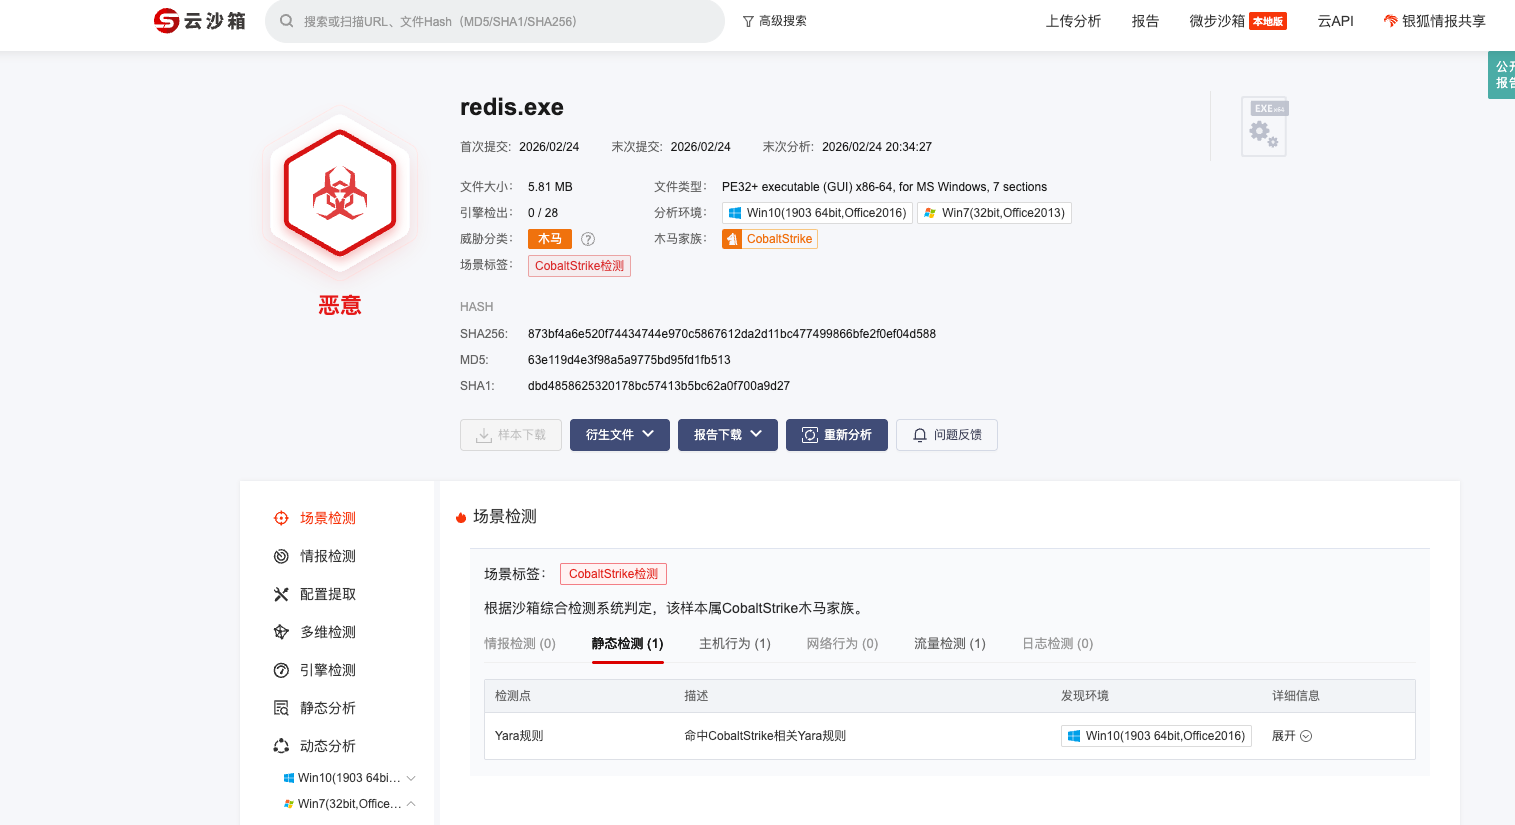Expand 展开 details for Yara规则 row
The image size is (1515, 825).
[1291, 736]
